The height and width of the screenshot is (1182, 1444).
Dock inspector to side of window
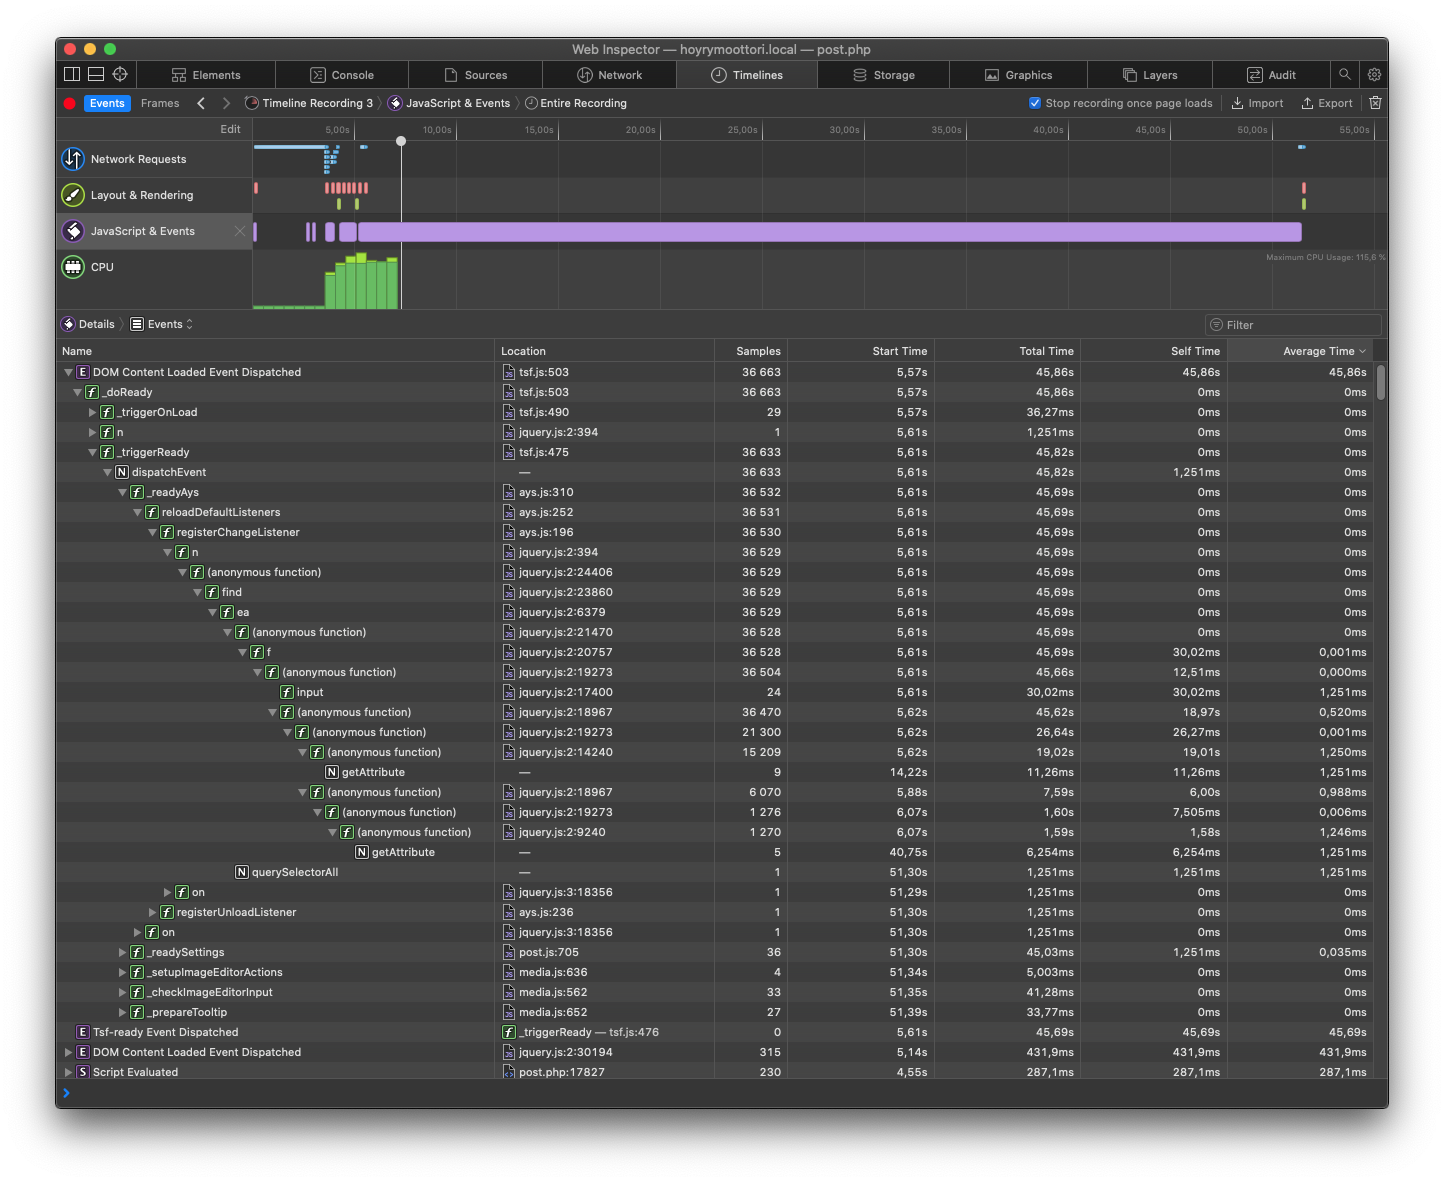point(72,74)
